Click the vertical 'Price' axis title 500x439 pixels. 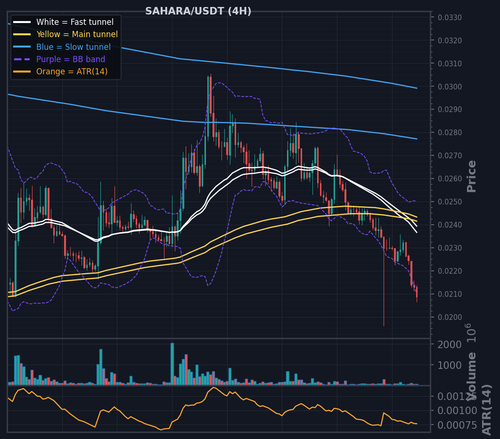pos(471,176)
